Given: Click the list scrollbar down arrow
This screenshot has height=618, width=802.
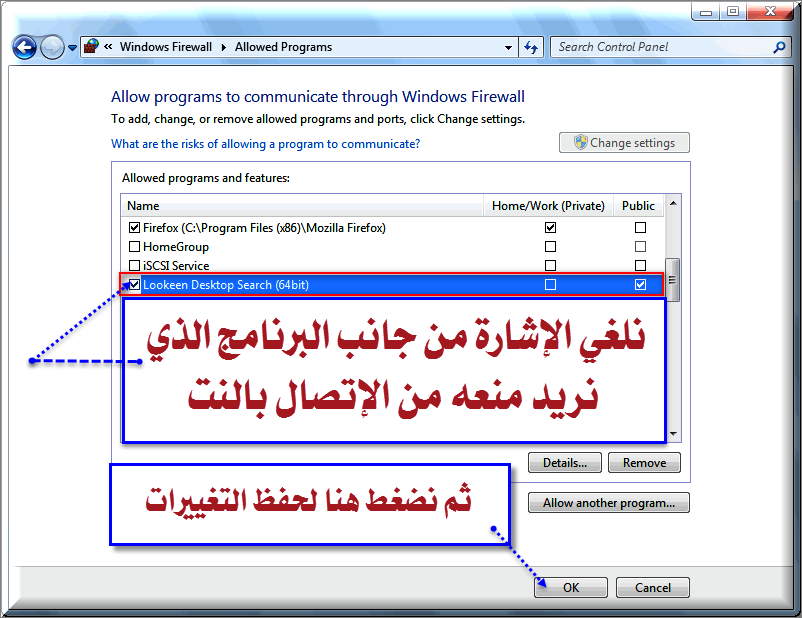Looking at the screenshot, I should 673,433.
